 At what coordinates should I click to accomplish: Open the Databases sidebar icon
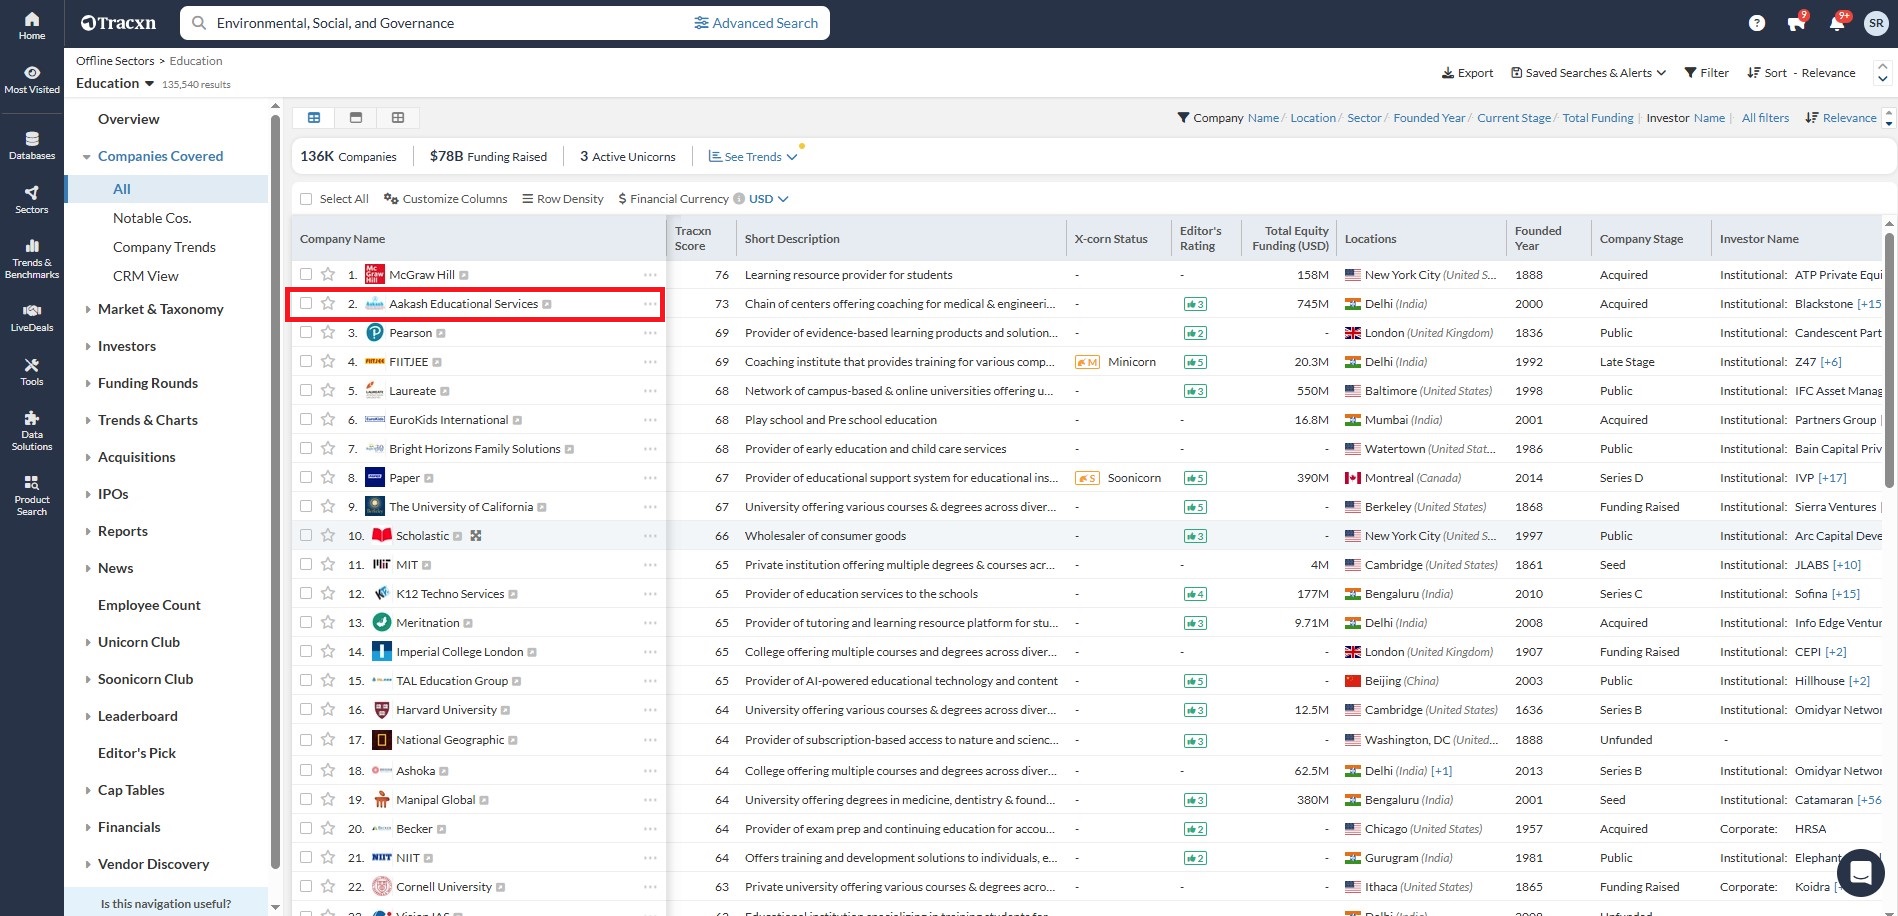coord(32,145)
